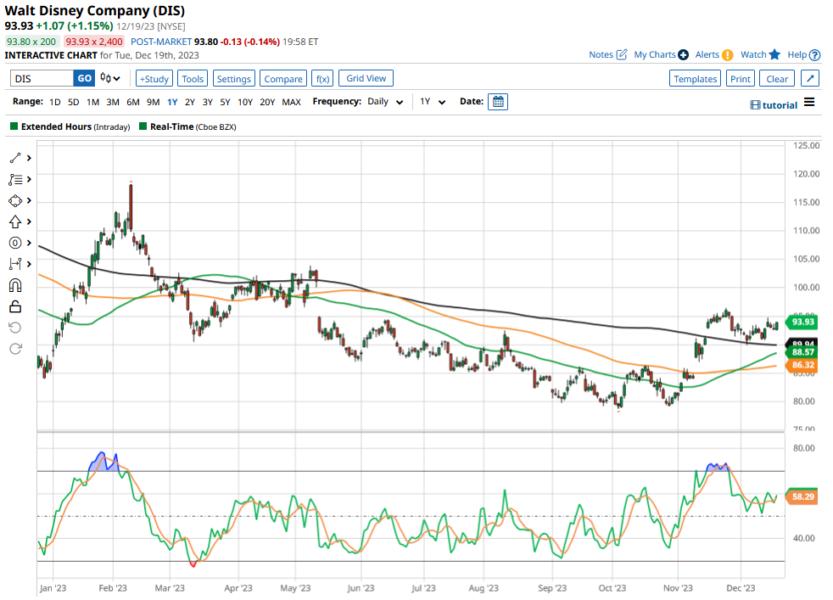833x600 pixels.
Task: Switch range to 3M
Action: click(112, 102)
